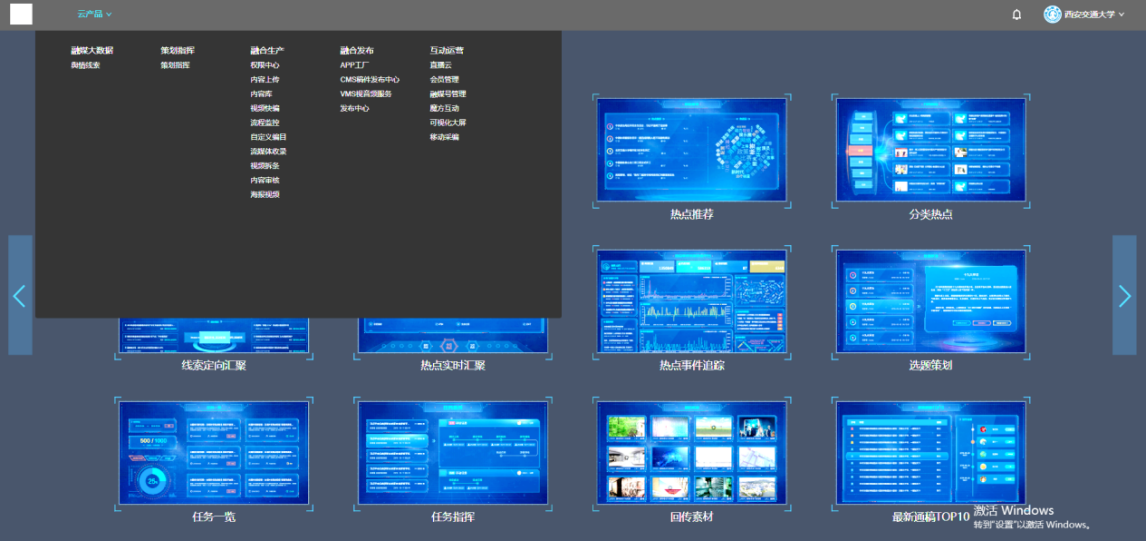Image resolution: width=1146 pixels, height=541 pixels.
Task: Go to previous page with left arrow
Action: (x=20, y=295)
